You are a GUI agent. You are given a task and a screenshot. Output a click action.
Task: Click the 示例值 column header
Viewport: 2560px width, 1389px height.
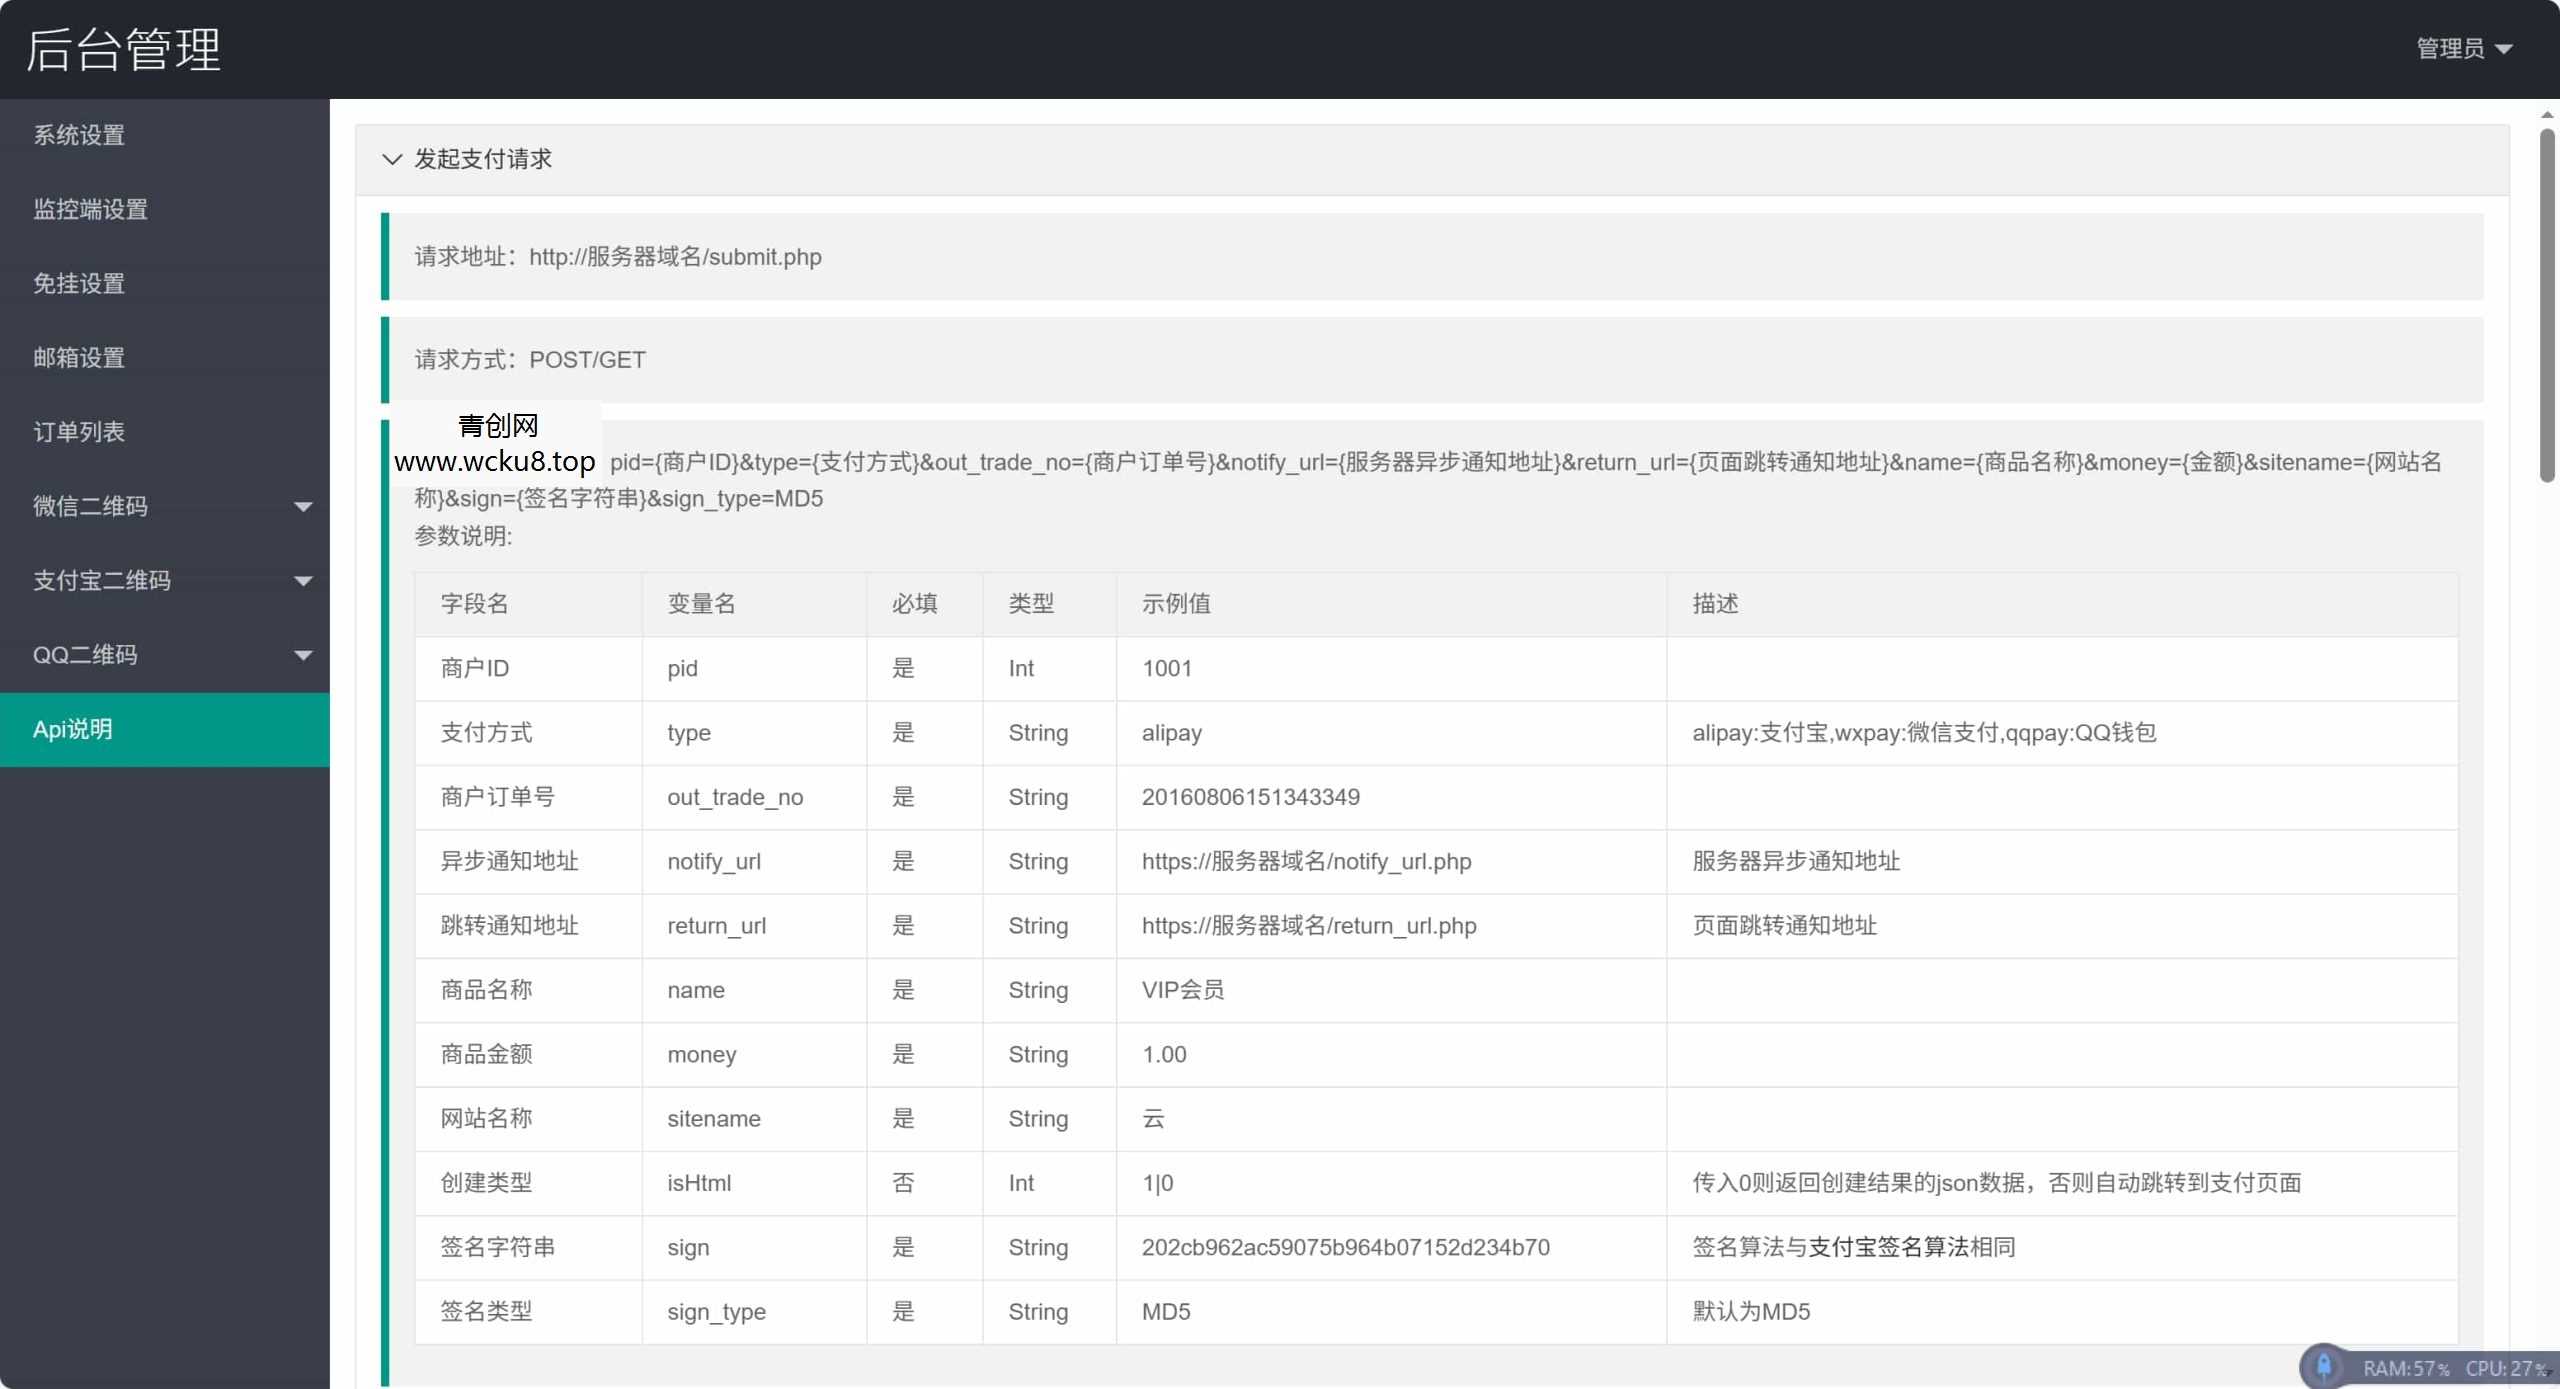[1176, 604]
